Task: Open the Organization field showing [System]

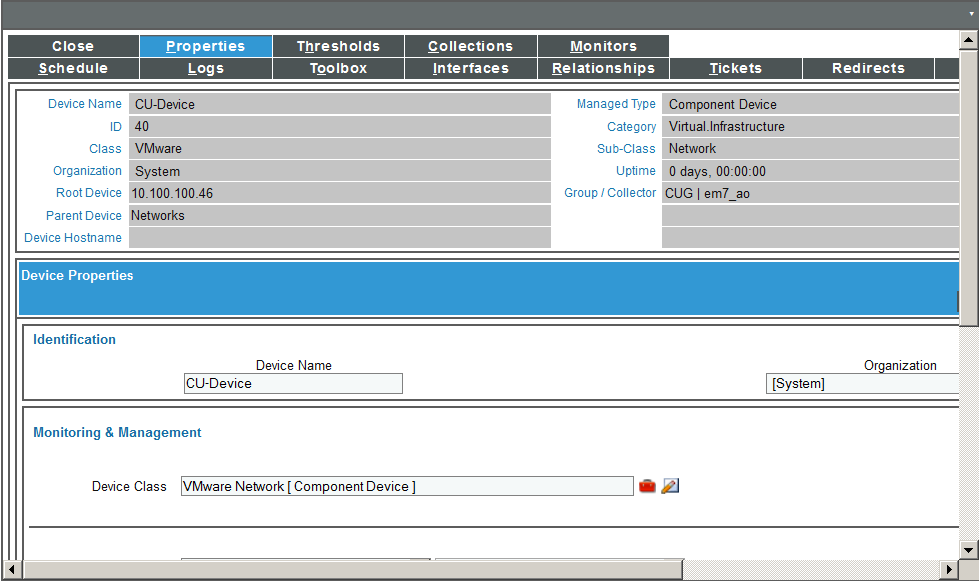Action: [862, 384]
